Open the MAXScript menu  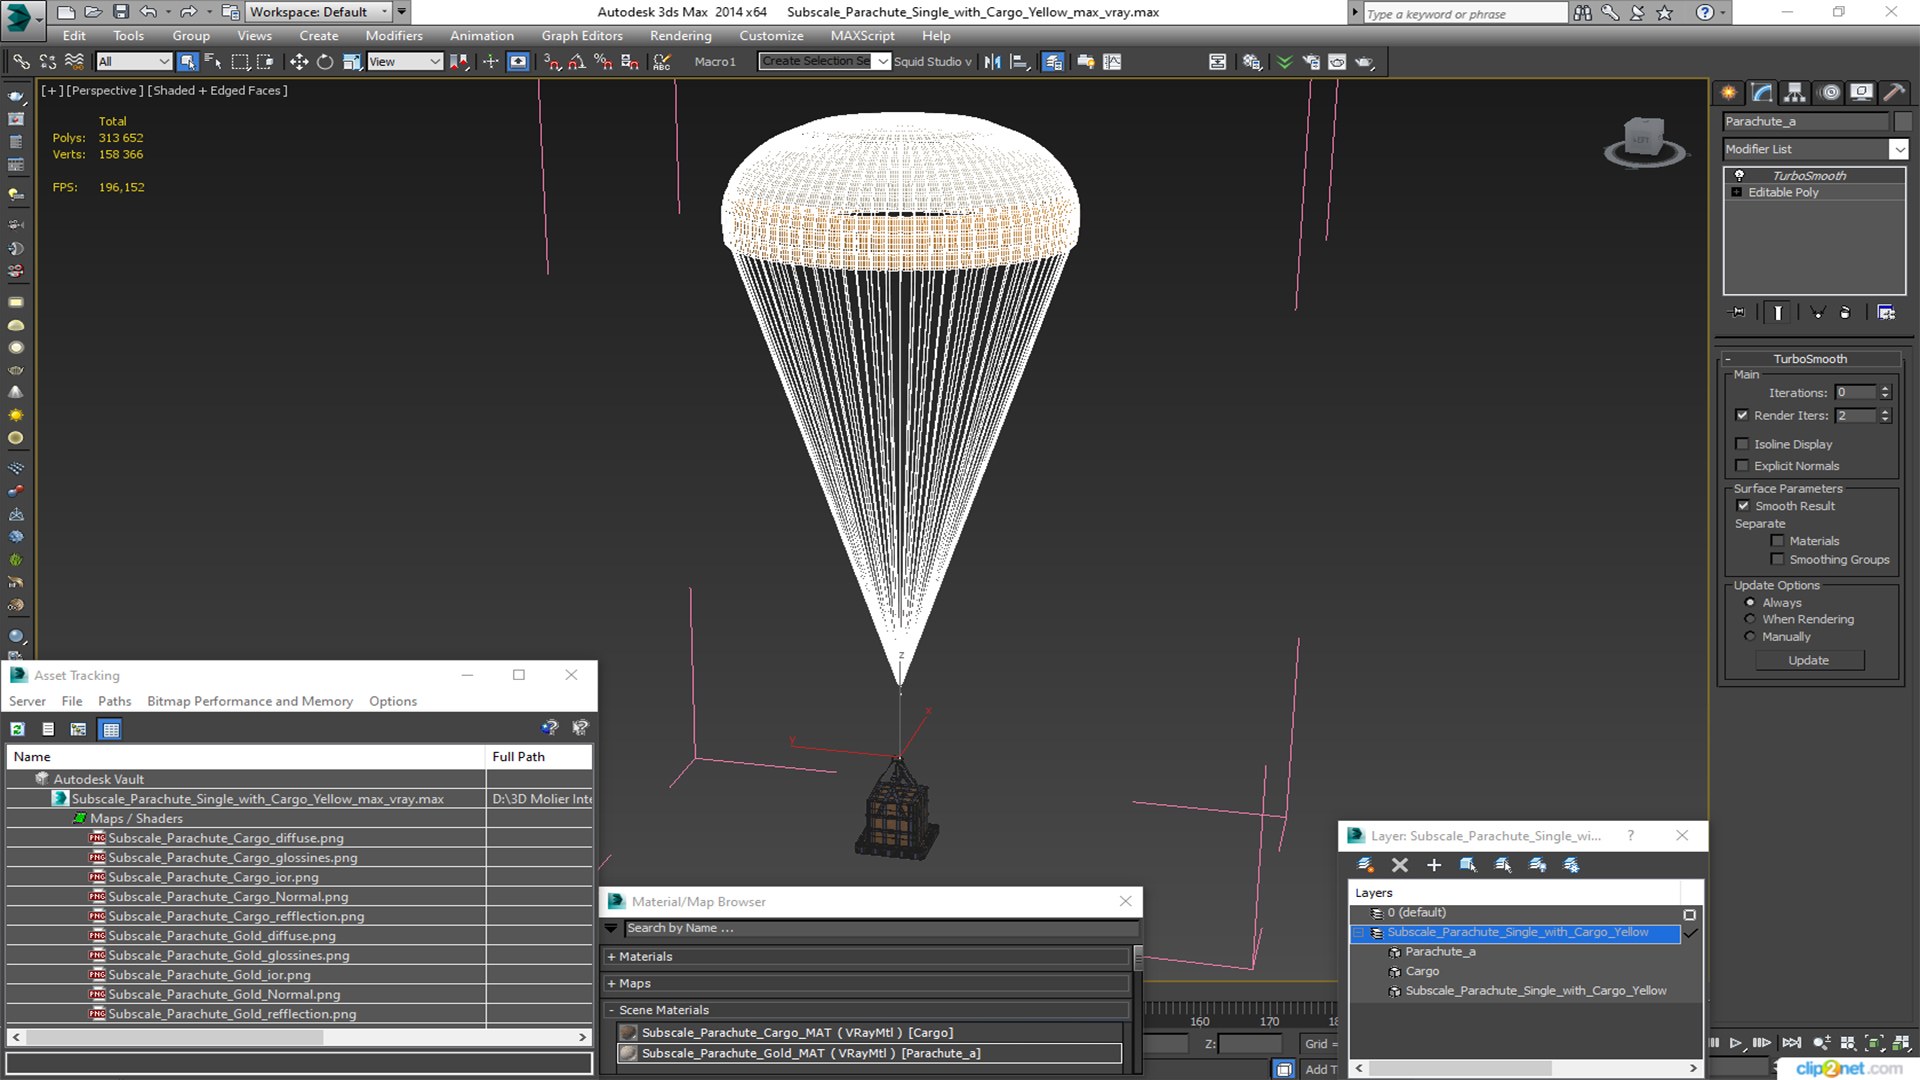tap(862, 36)
